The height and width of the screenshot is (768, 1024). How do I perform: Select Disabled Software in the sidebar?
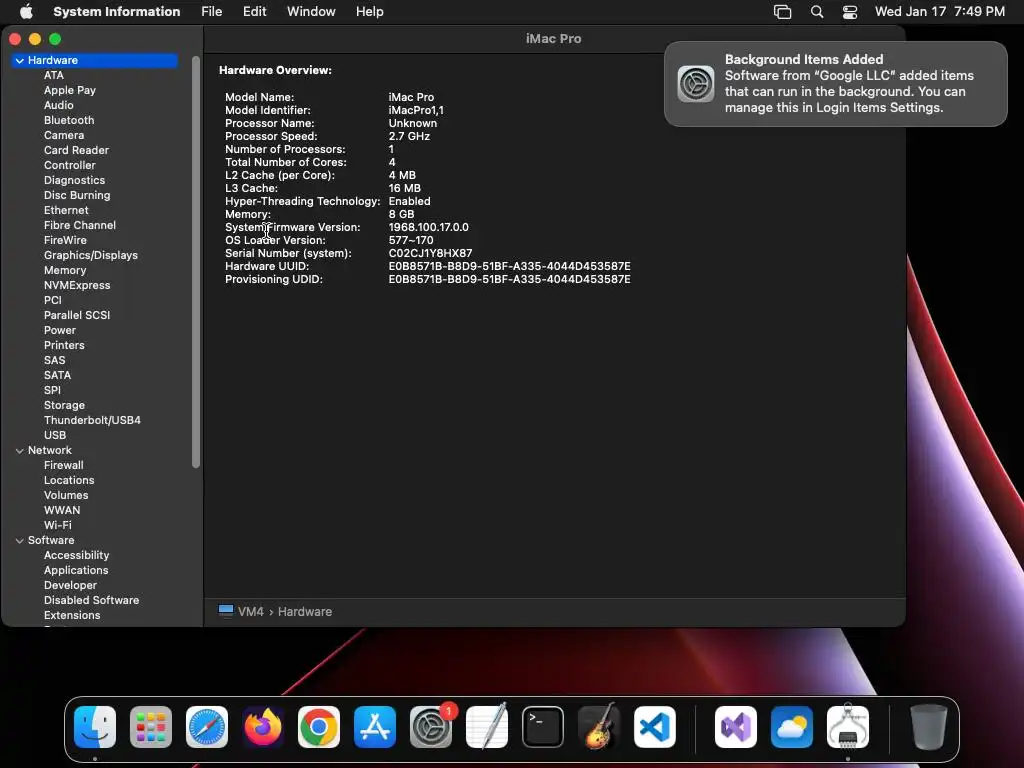91,601
